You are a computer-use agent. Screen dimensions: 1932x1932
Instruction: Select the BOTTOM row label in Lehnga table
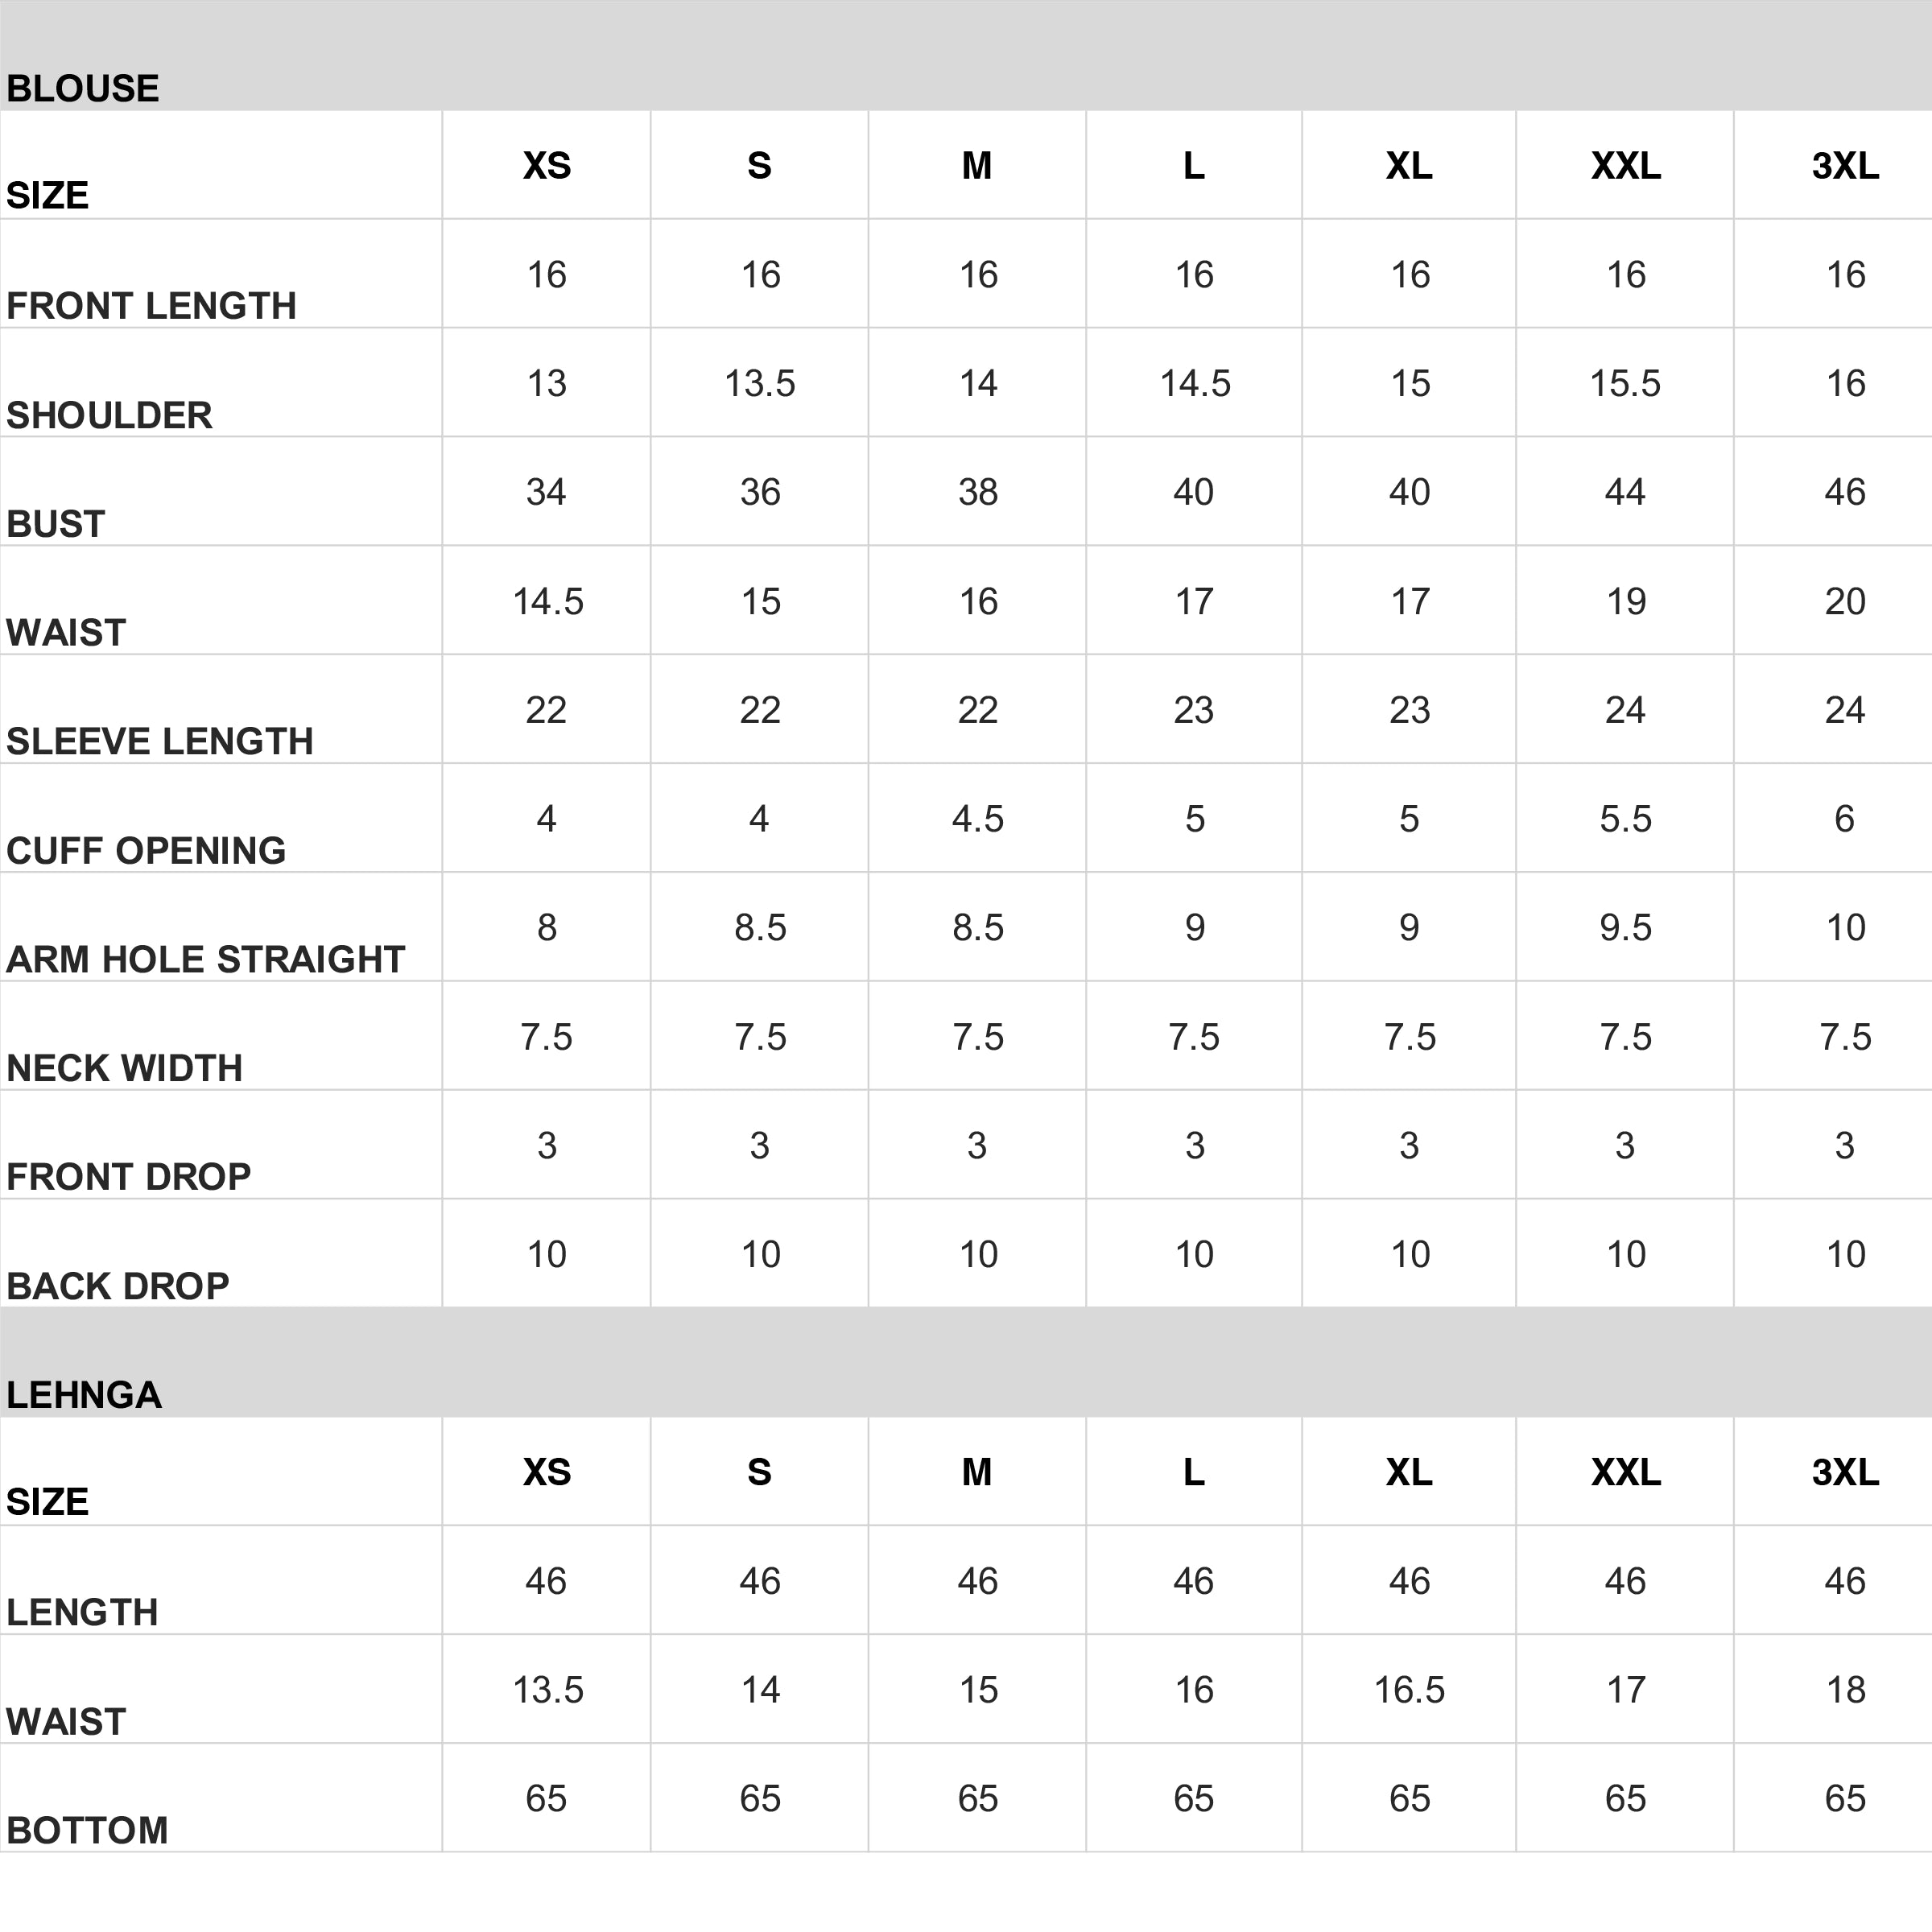coord(88,1830)
